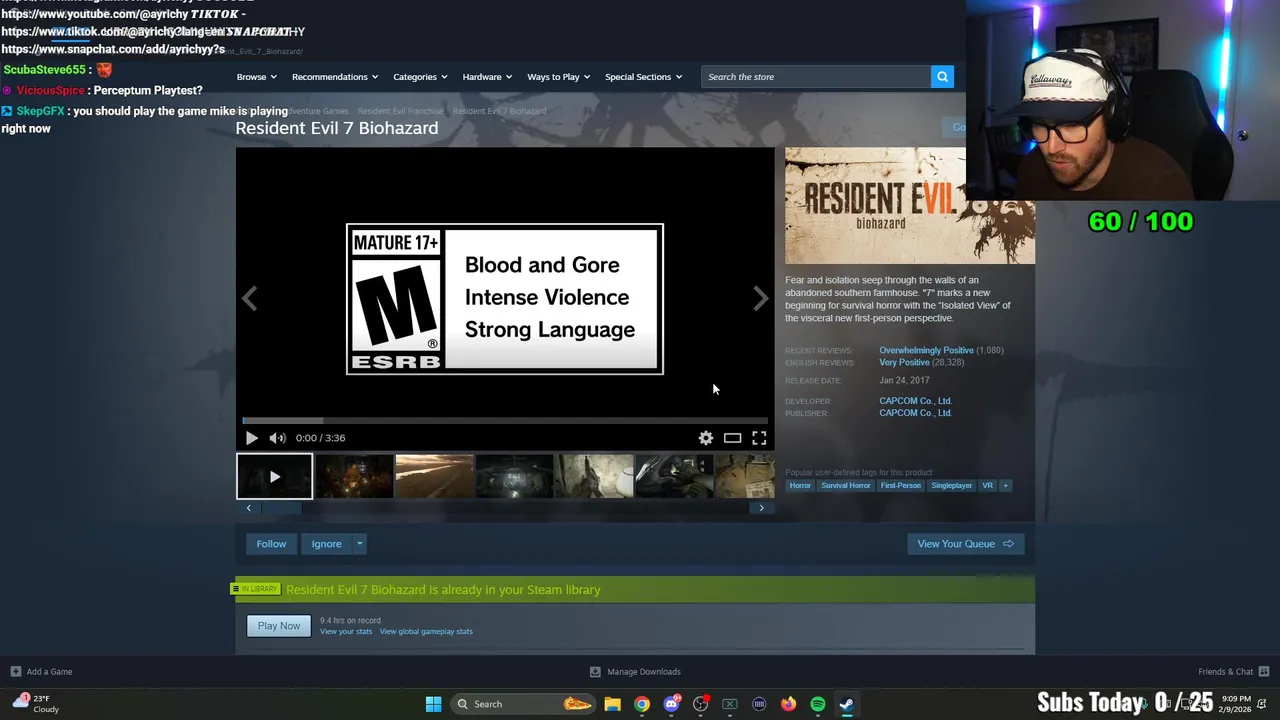Open OBS Studio from the taskbar
Screen dimensions: 1280x720
[700, 704]
